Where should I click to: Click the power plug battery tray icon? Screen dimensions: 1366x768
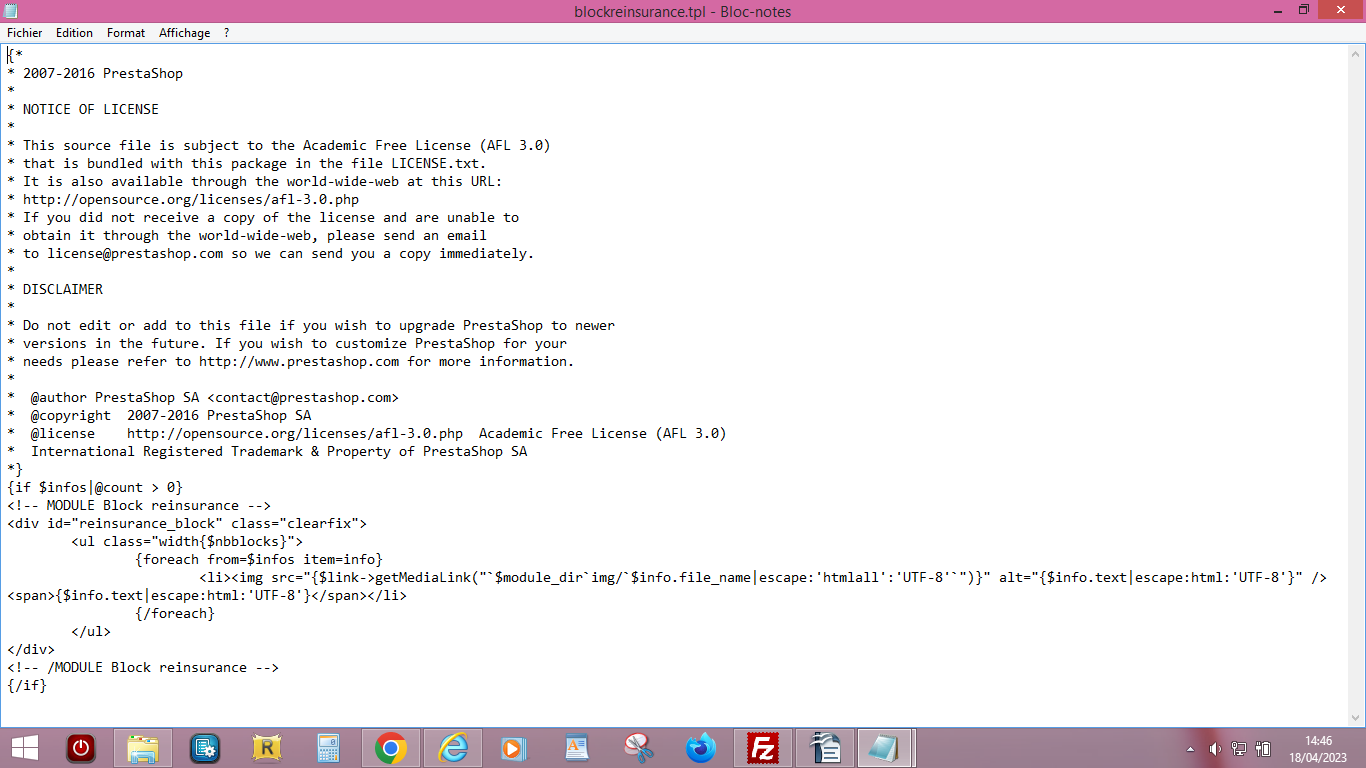pyautogui.click(x=1263, y=749)
